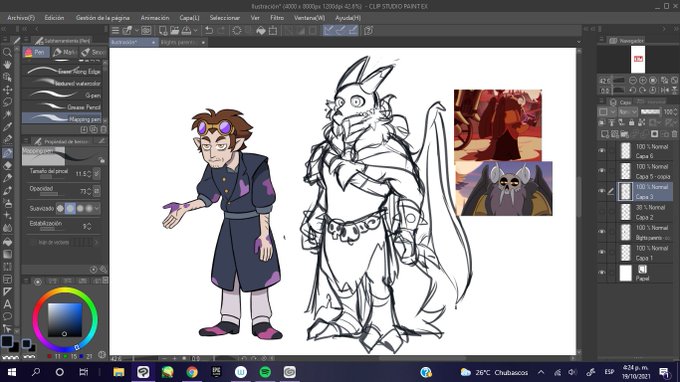Click the Open file folder icon
This screenshot has width=680, height=382.
[x=174, y=30]
